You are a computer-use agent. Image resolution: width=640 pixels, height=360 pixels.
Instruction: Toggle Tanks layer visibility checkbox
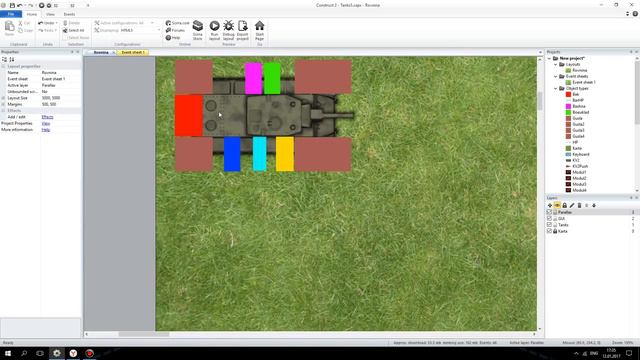(x=549, y=225)
